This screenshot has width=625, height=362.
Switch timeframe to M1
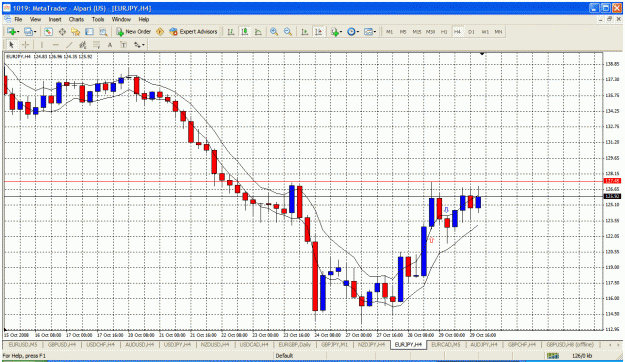coord(389,31)
